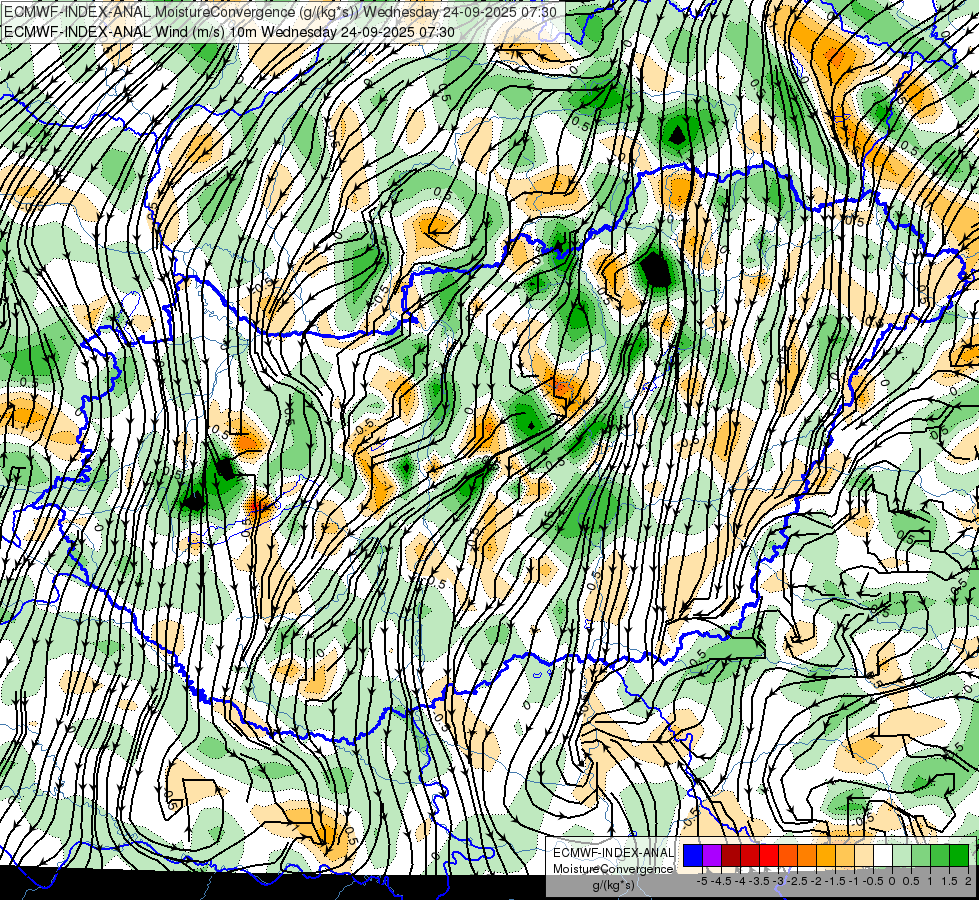The width and height of the screenshot is (979, 900).
Task: Click the legend scale label -4
Action: tap(740, 881)
